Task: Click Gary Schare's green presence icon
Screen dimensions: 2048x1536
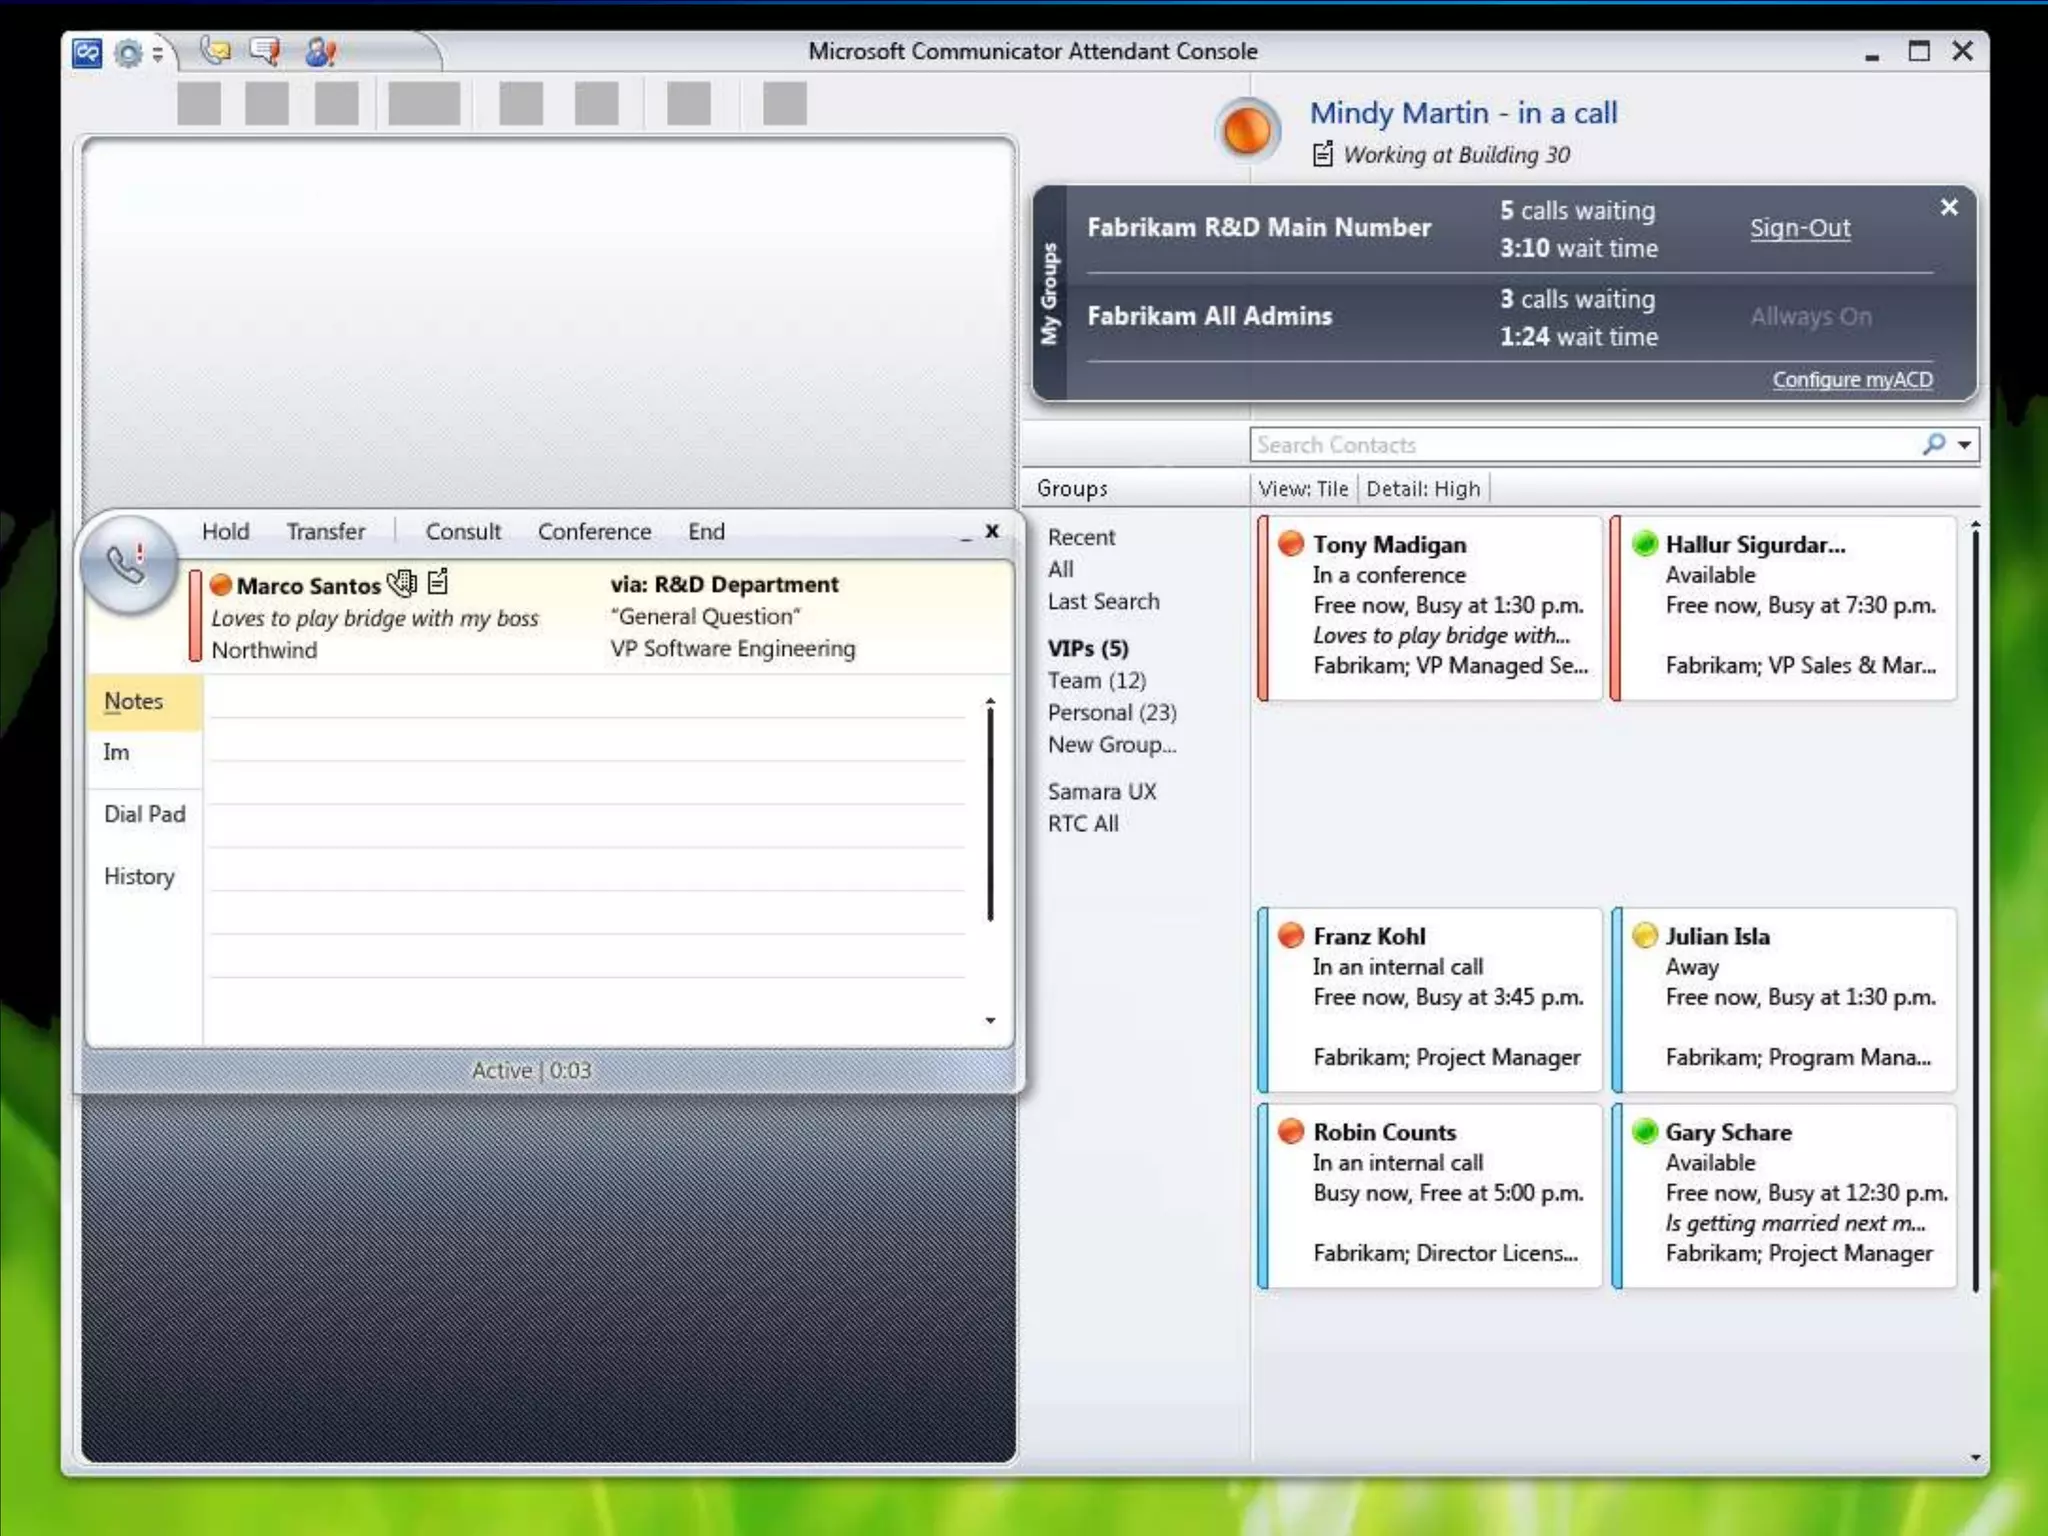Action: pos(1645,1132)
